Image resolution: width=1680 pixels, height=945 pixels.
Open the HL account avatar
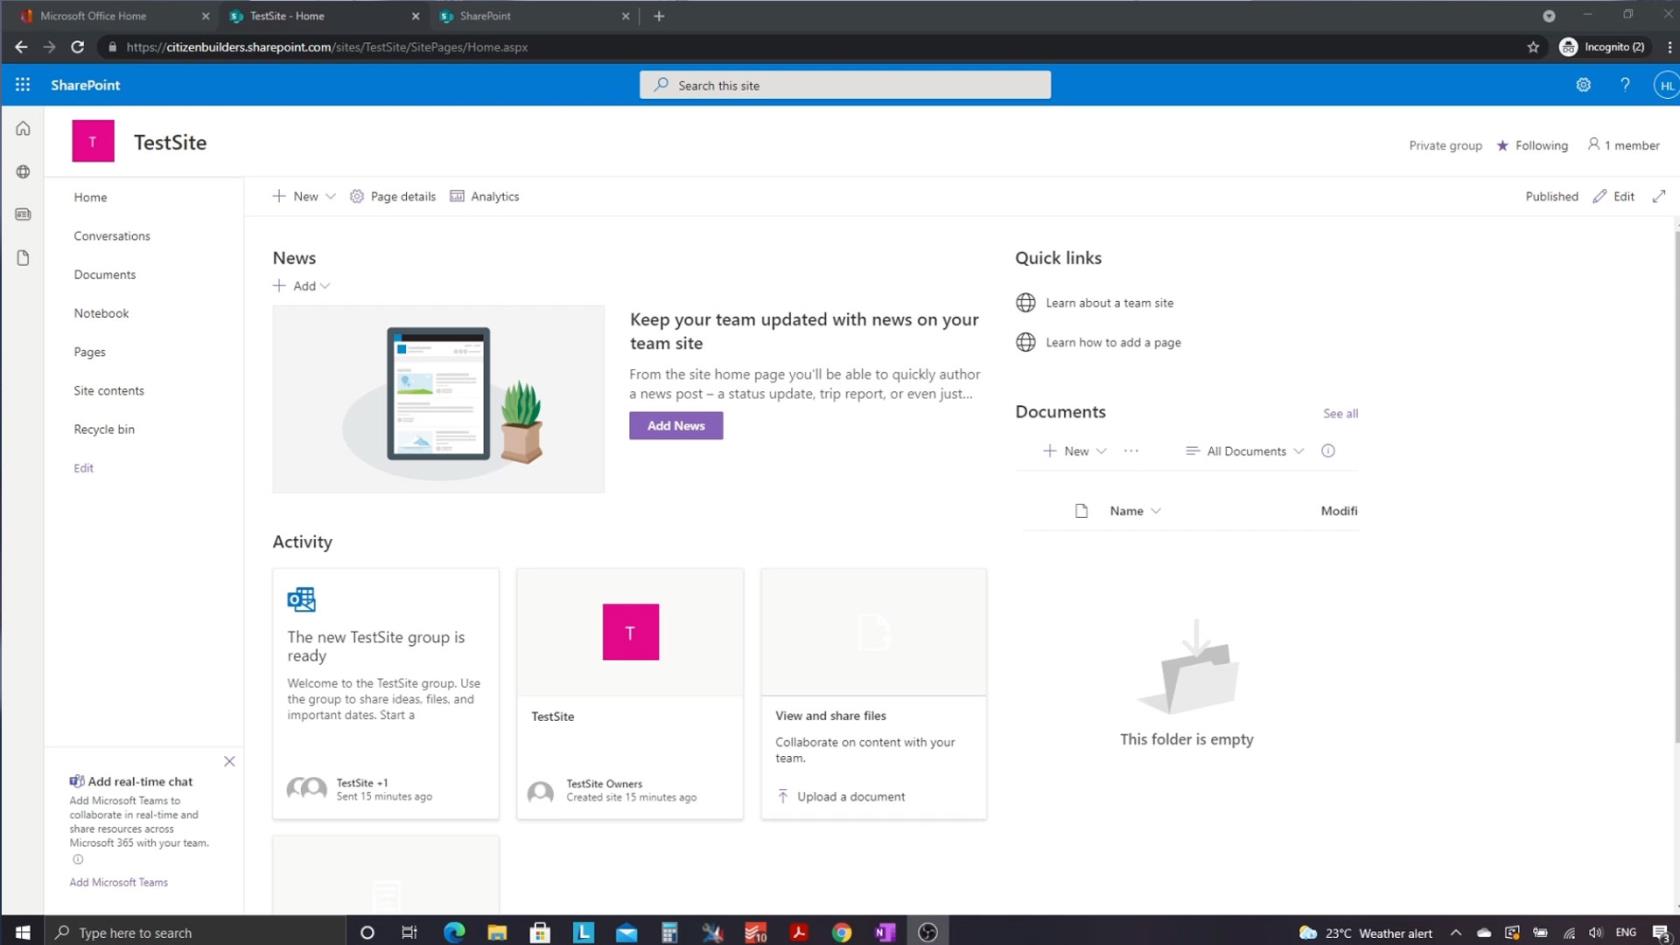pos(1666,85)
